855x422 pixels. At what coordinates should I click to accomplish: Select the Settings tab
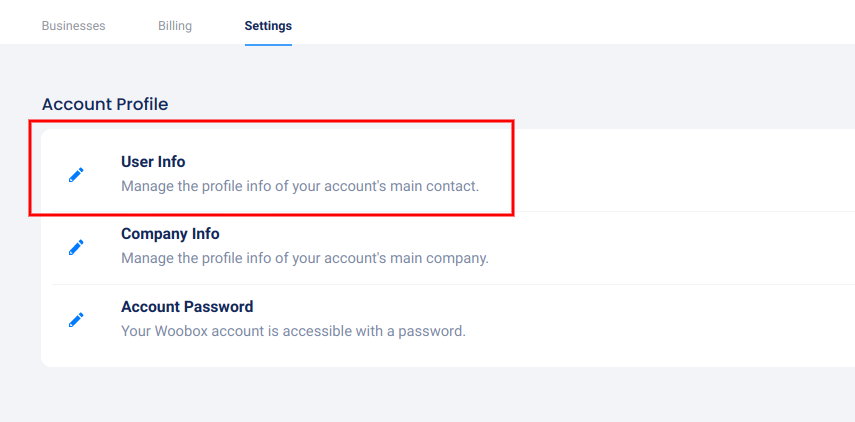click(x=268, y=26)
